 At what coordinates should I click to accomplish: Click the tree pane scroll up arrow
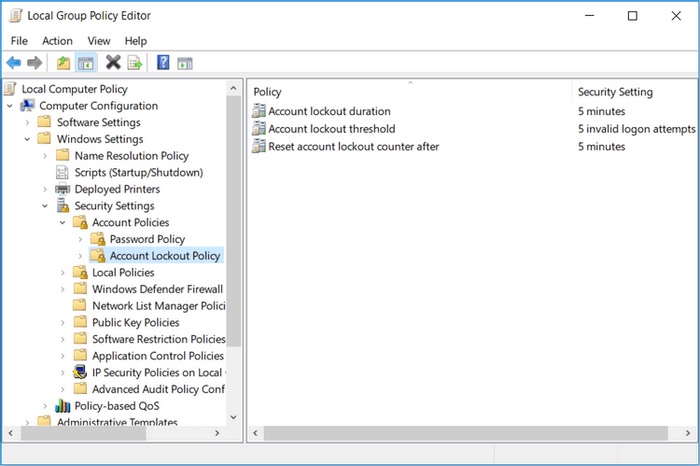(x=233, y=88)
